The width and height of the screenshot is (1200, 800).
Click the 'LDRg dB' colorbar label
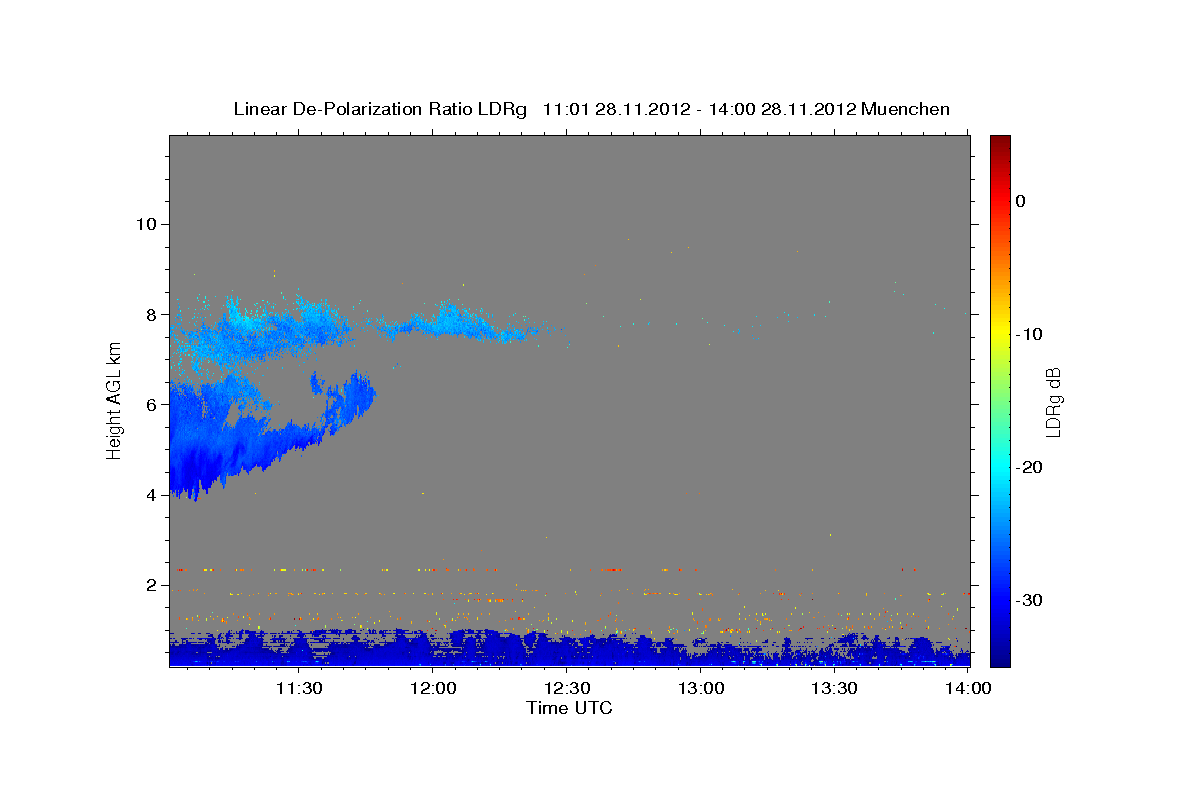pyautogui.click(x=1052, y=402)
